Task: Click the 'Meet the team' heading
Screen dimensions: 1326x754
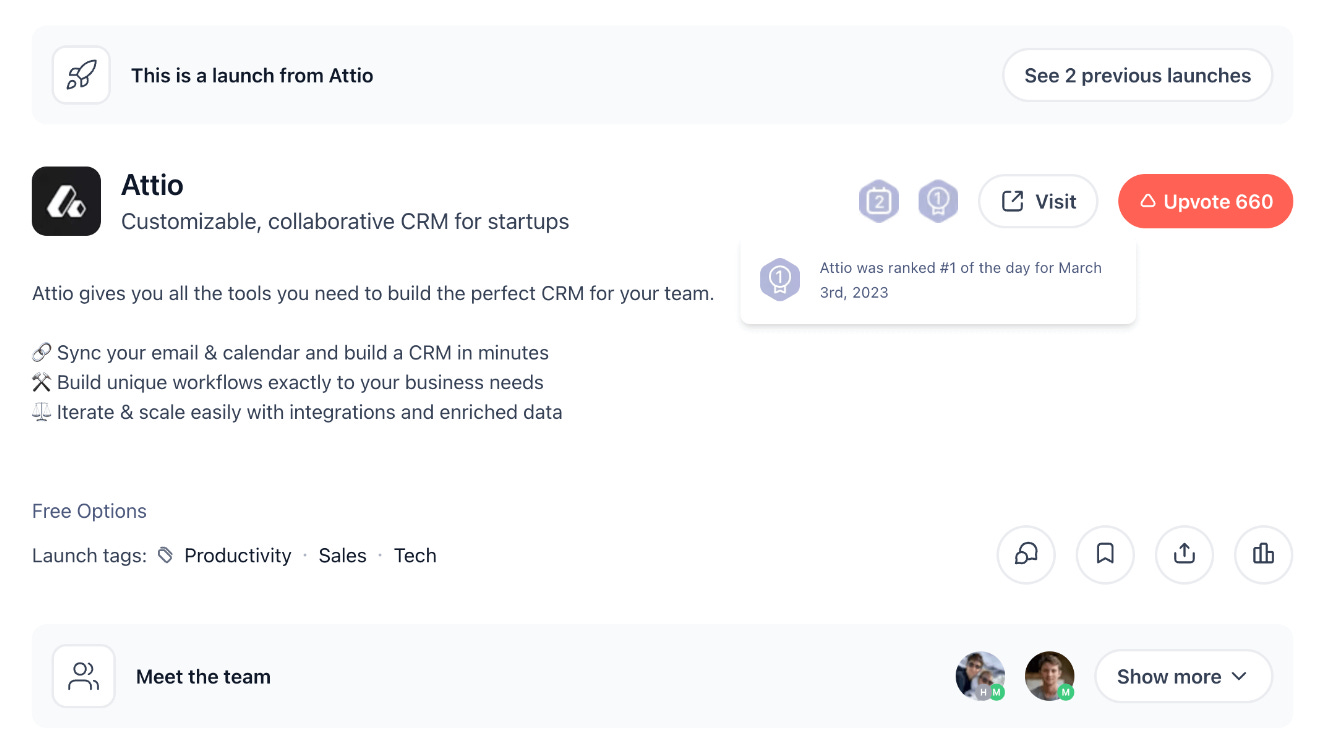Action: coord(203,677)
